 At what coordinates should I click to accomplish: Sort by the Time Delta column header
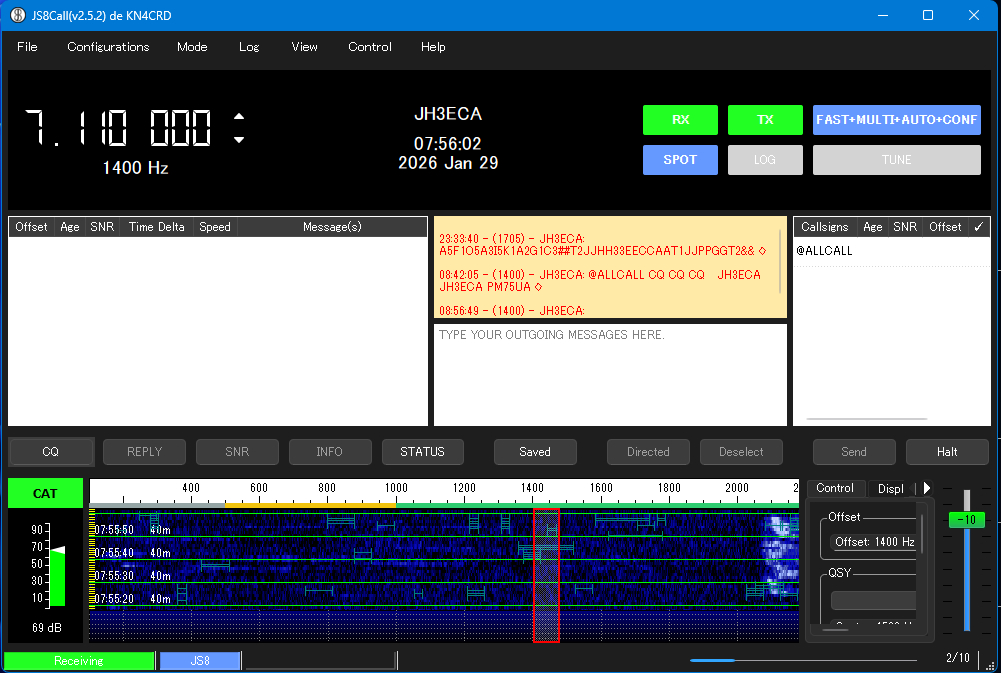click(x=156, y=227)
